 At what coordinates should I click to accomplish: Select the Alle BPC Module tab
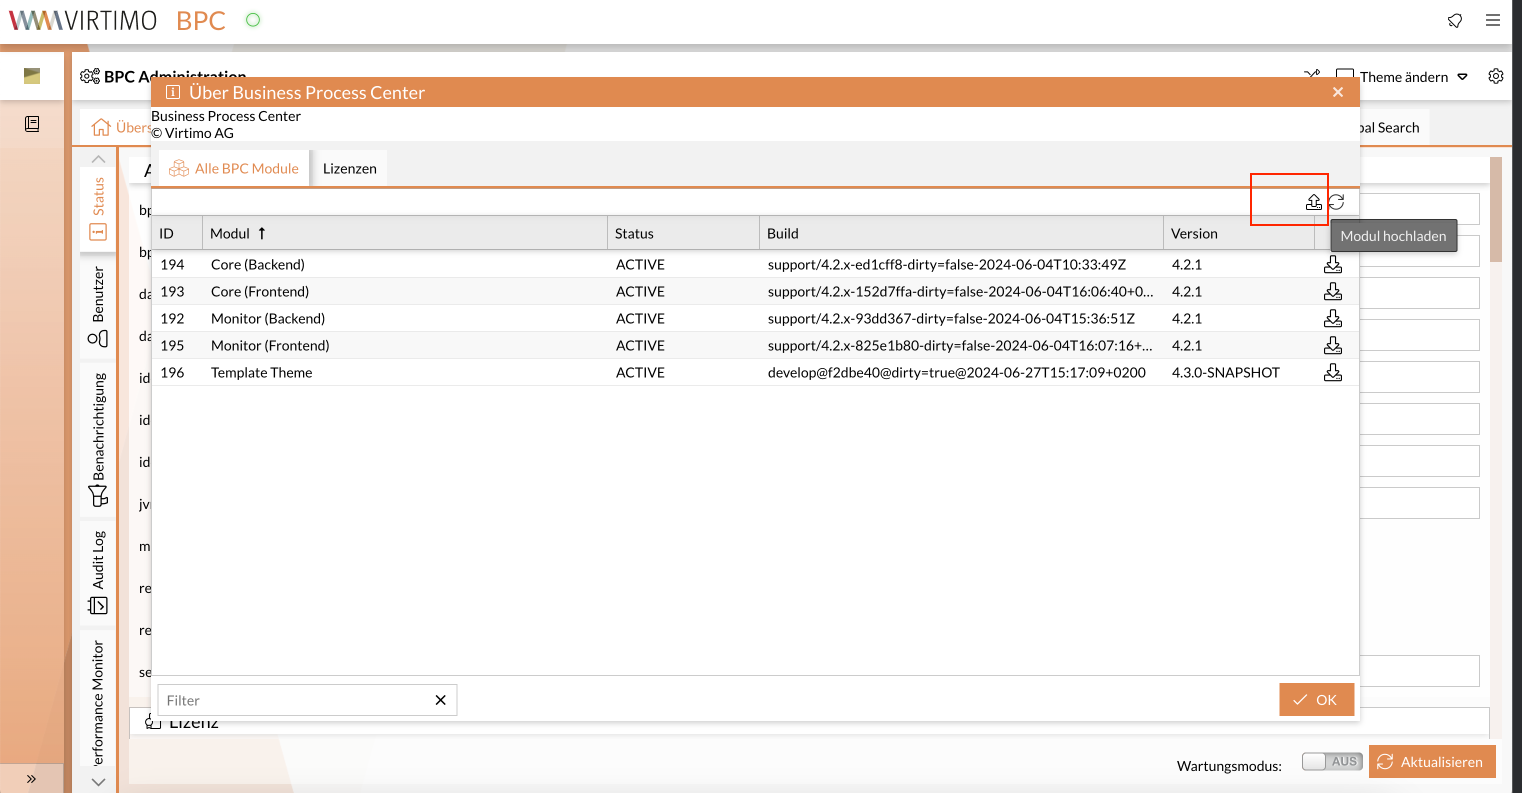[x=233, y=167]
